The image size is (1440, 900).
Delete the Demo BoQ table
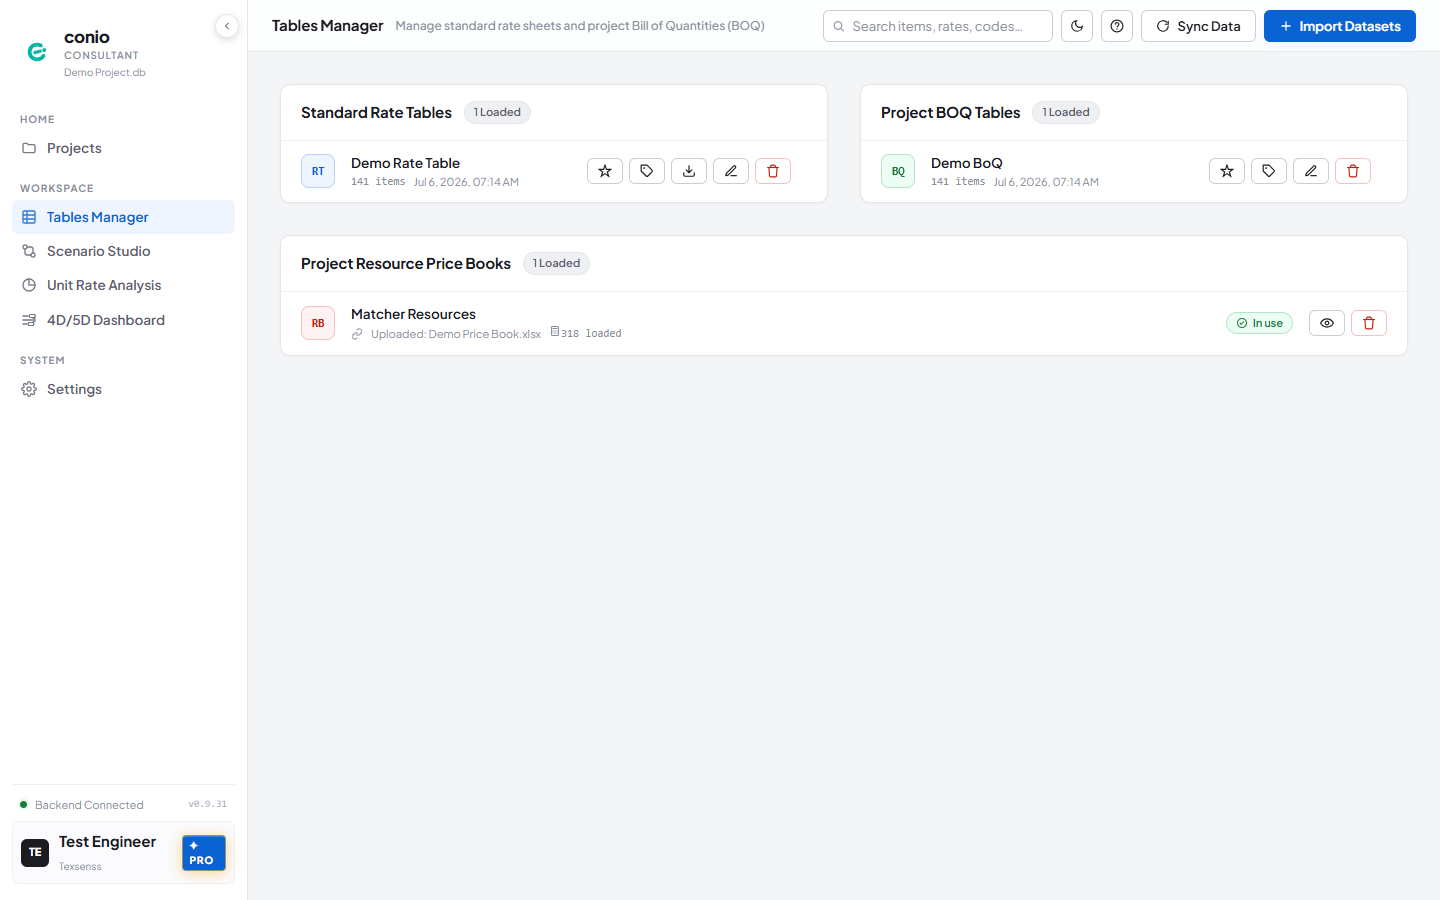click(x=1353, y=171)
